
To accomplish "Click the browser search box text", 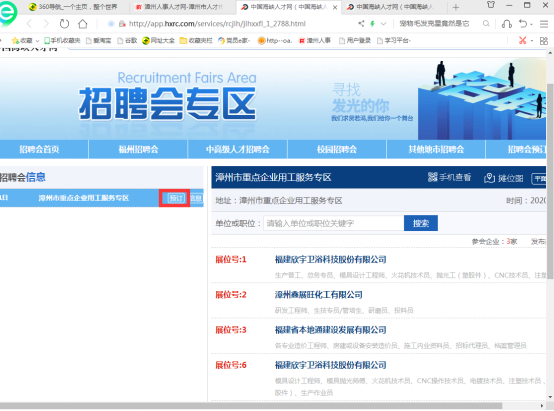I will tap(434, 24).
